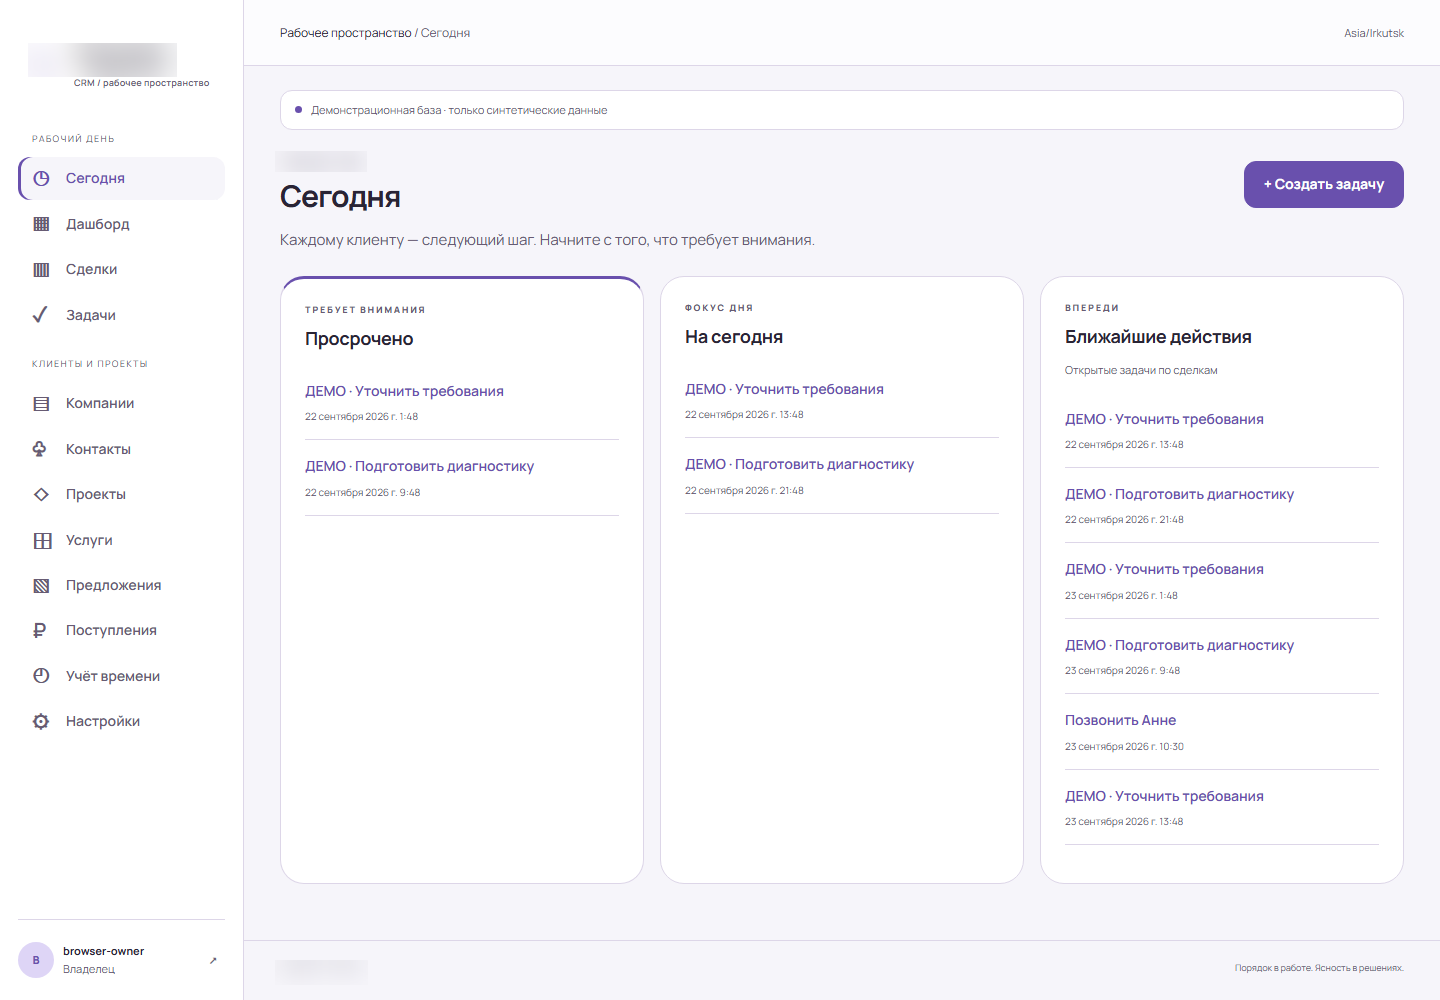Screen dimensions: 1440x1000
Task: Click the gear icon beside Настройки
Action: click(x=41, y=721)
